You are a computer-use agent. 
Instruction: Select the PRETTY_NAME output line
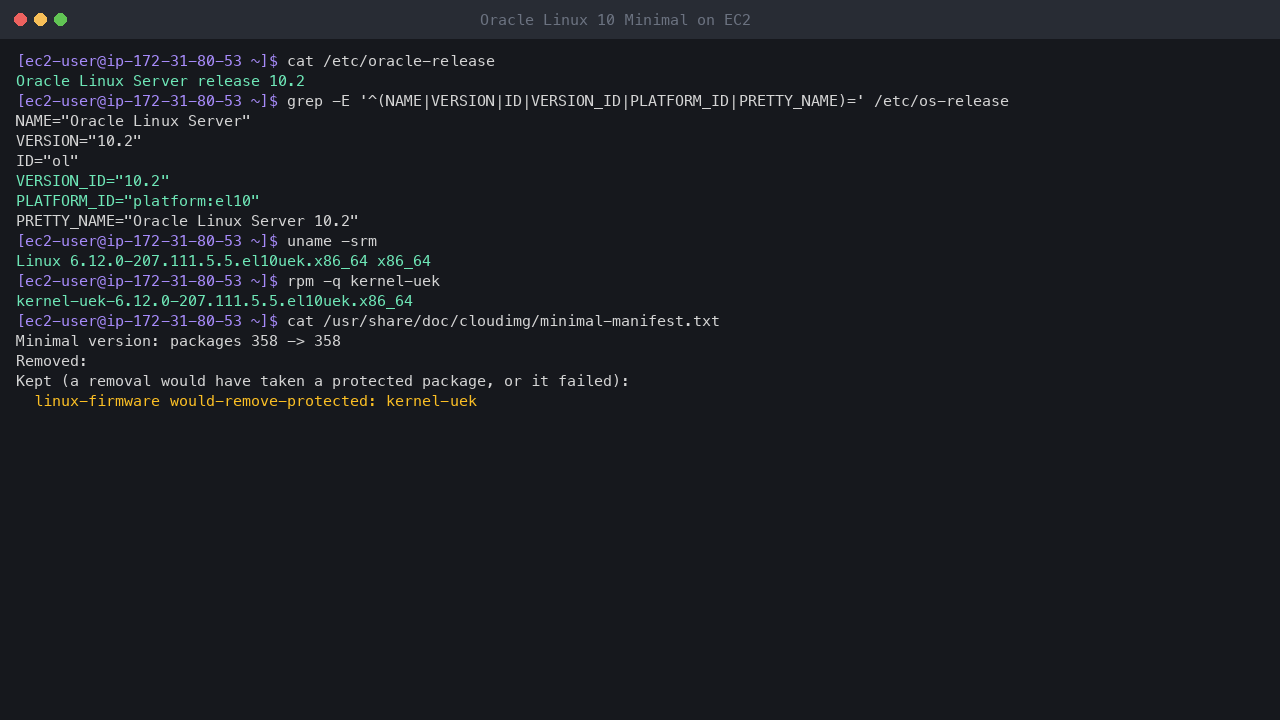187,221
